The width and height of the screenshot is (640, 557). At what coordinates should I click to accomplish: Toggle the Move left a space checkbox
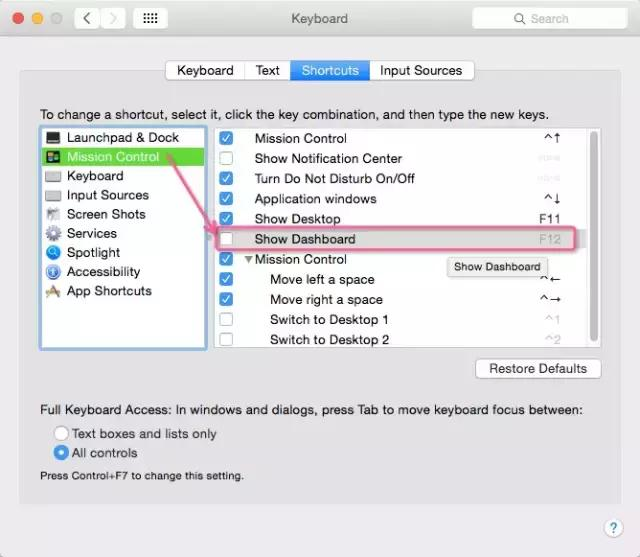tap(226, 279)
